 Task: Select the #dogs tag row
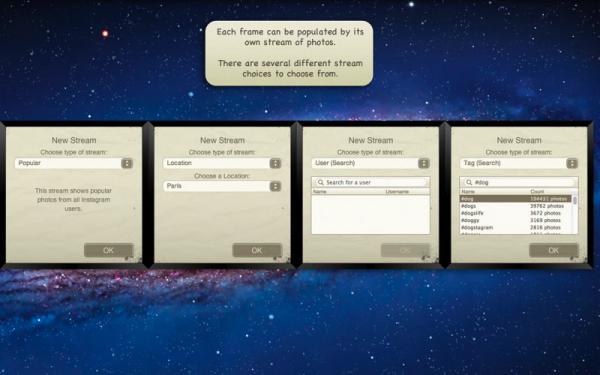515,206
